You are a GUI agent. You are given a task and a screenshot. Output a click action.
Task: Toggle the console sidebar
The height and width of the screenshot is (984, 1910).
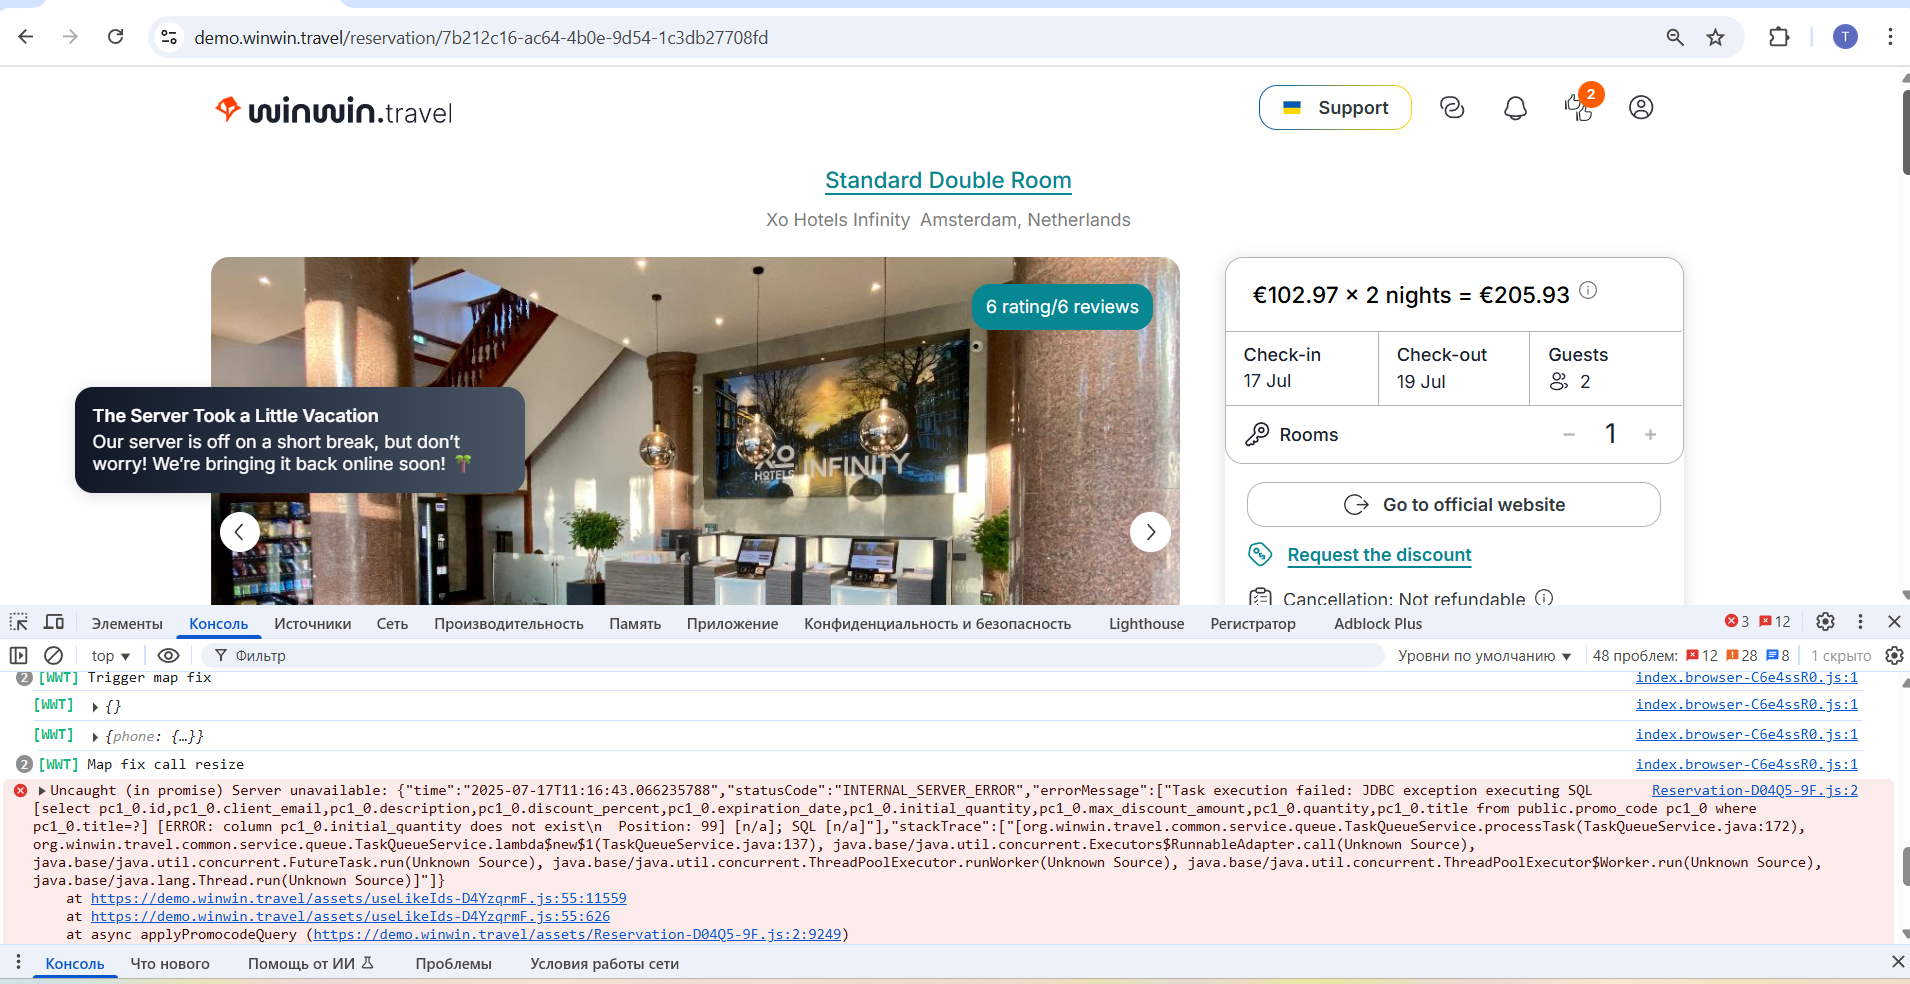(18, 655)
